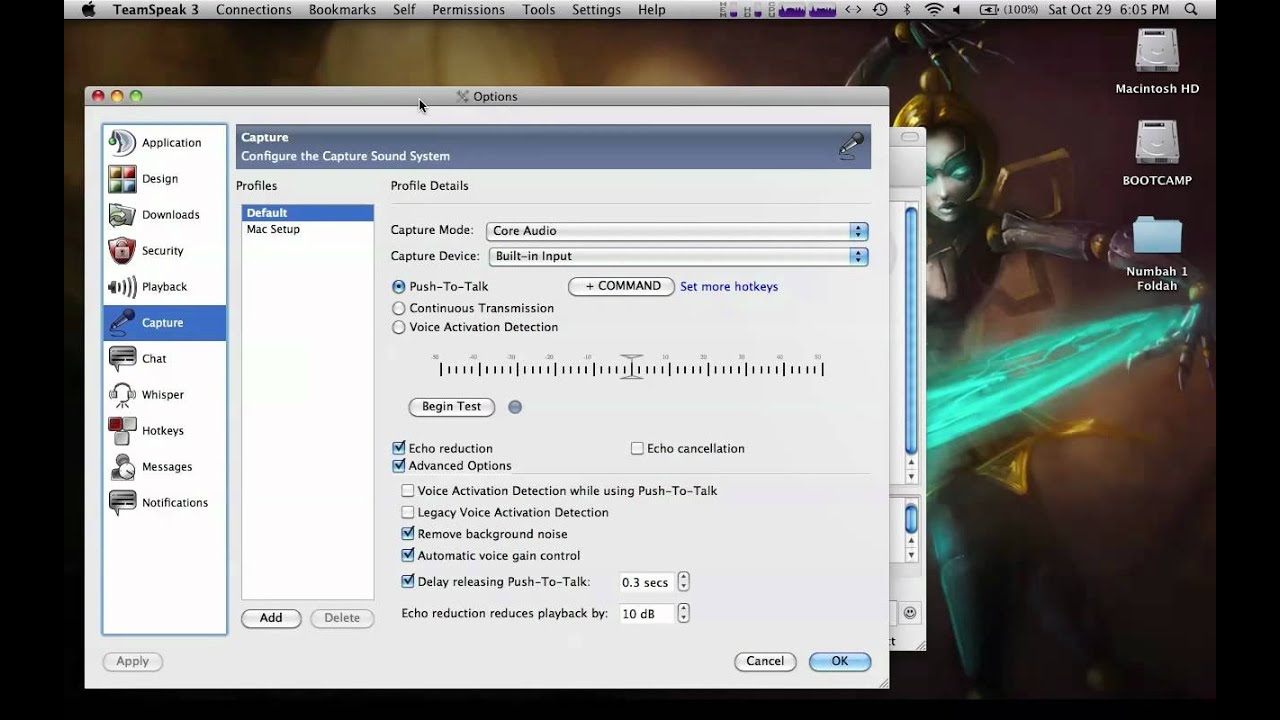The height and width of the screenshot is (720, 1280).
Task: Uncheck Delay releasing Push-To-Talk
Action: coord(408,581)
